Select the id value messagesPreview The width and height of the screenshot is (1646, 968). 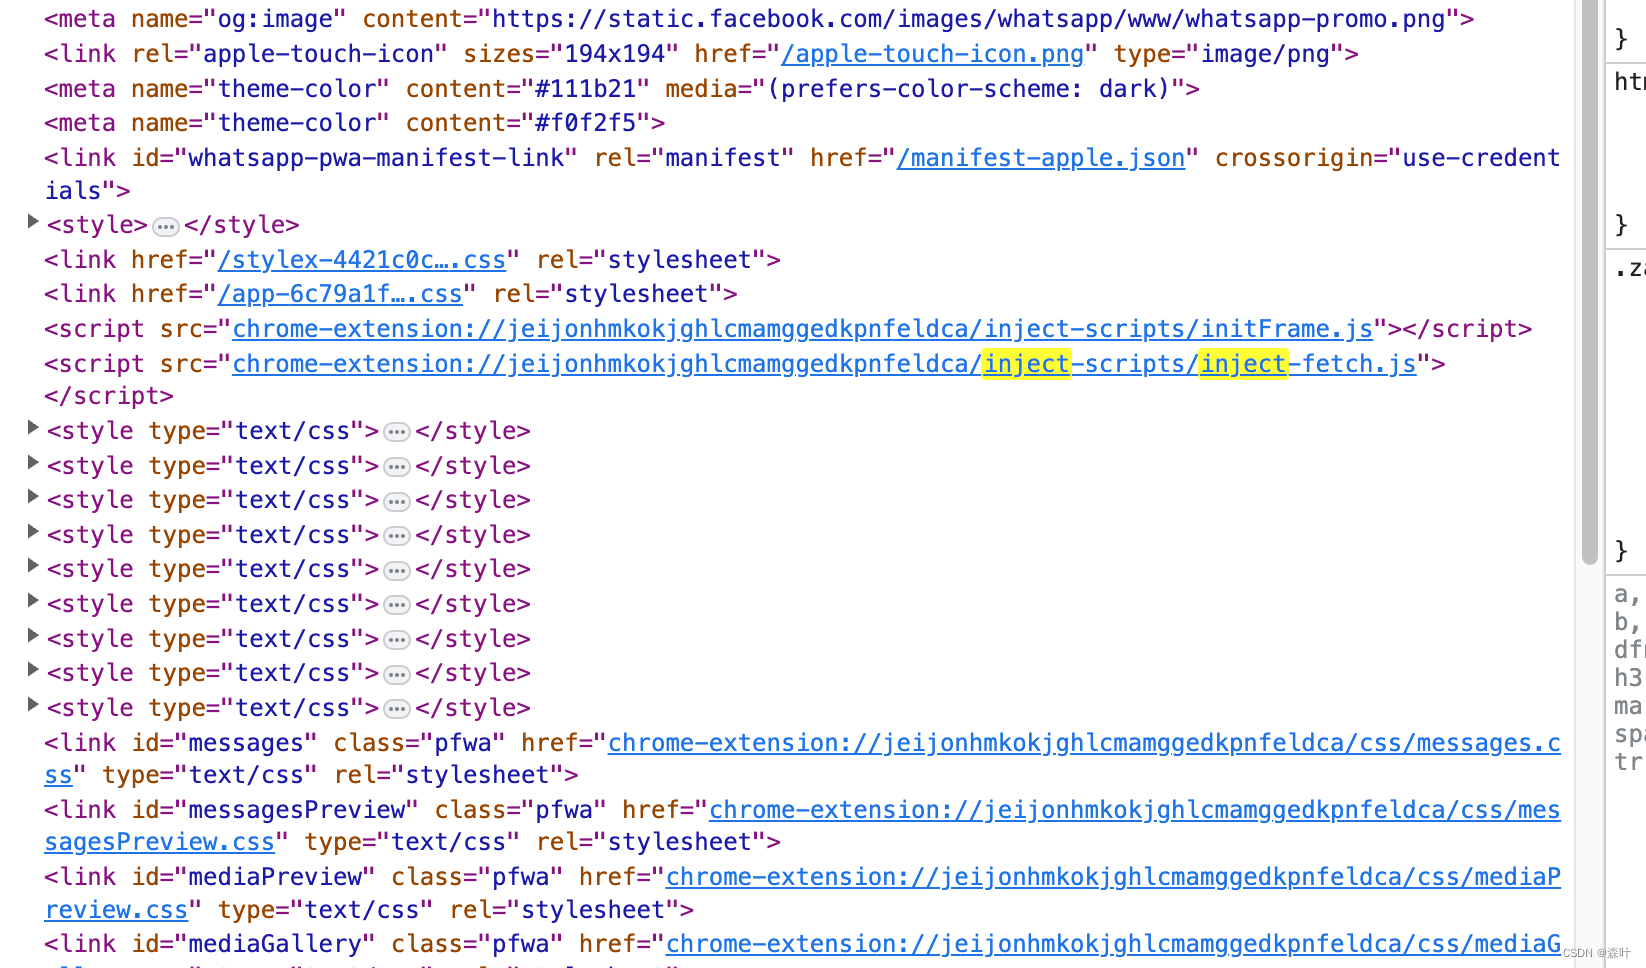click(297, 810)
